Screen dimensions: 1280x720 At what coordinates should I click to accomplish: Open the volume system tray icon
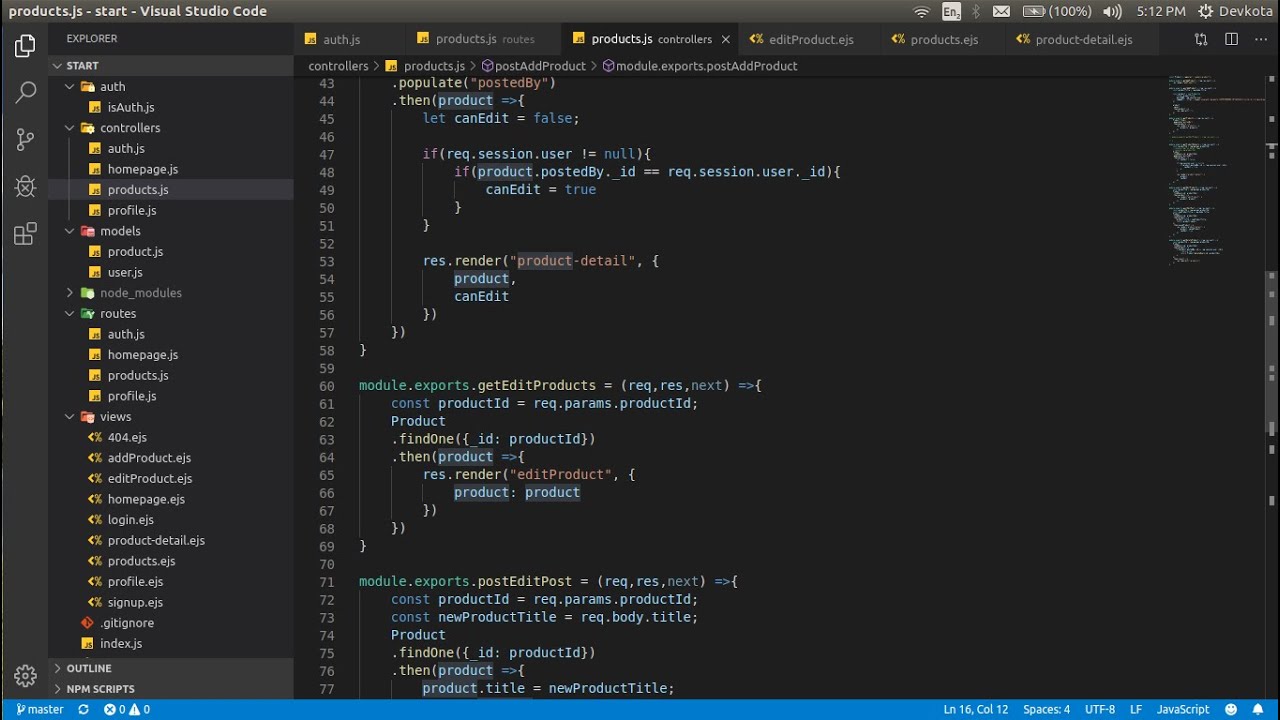click(x=1112, y=11)
